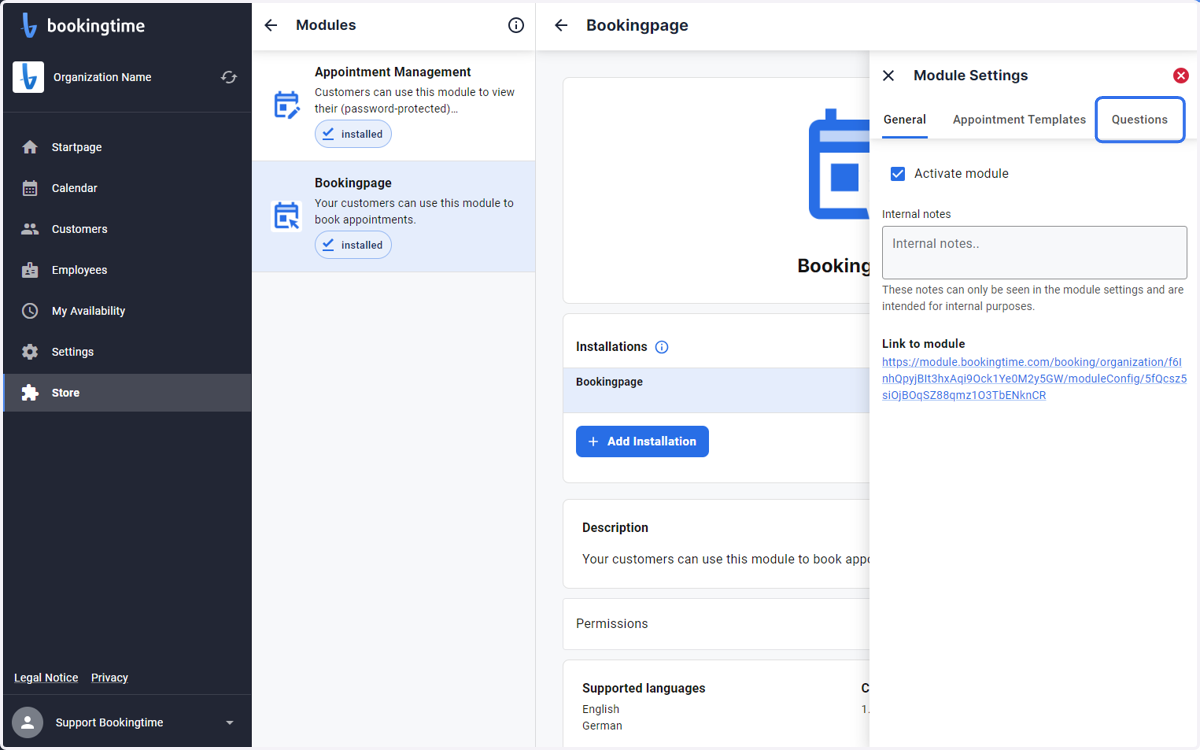The height and width of the screenshot is (750, 1200).
Task: Switch to the Questions tab
Action: [1140, 119]
